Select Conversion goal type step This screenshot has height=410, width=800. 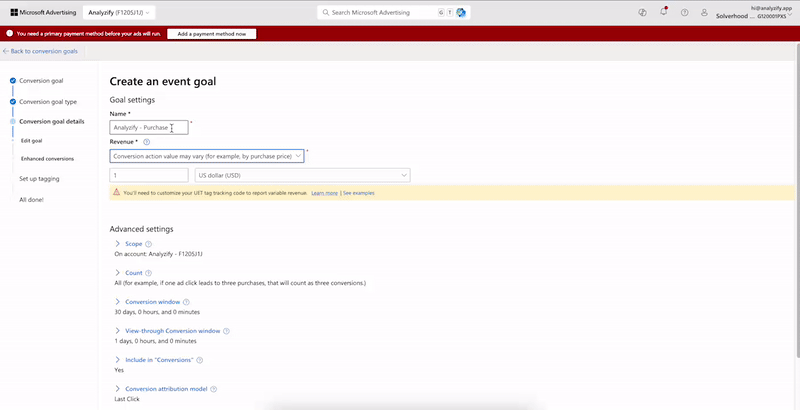coord(48,101)
